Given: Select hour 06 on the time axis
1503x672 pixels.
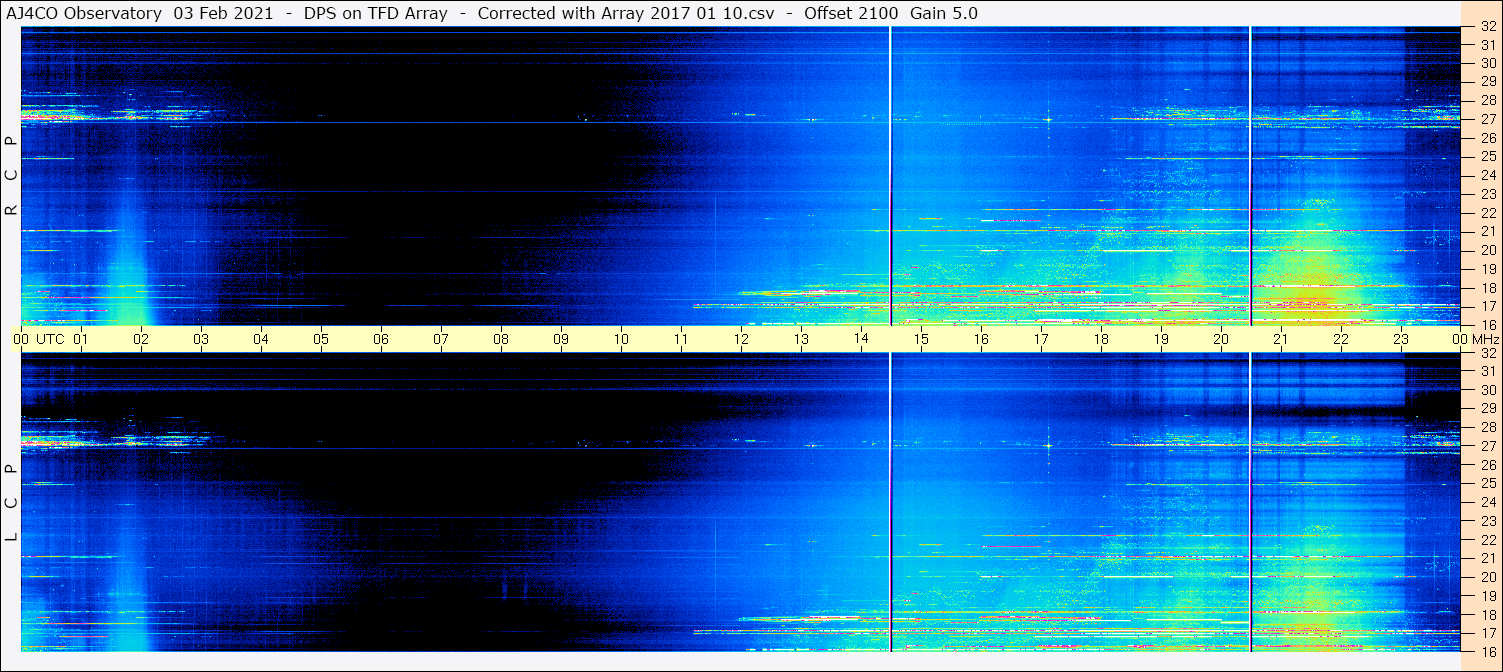Looking at the screenshot, I should pos(381,339).
